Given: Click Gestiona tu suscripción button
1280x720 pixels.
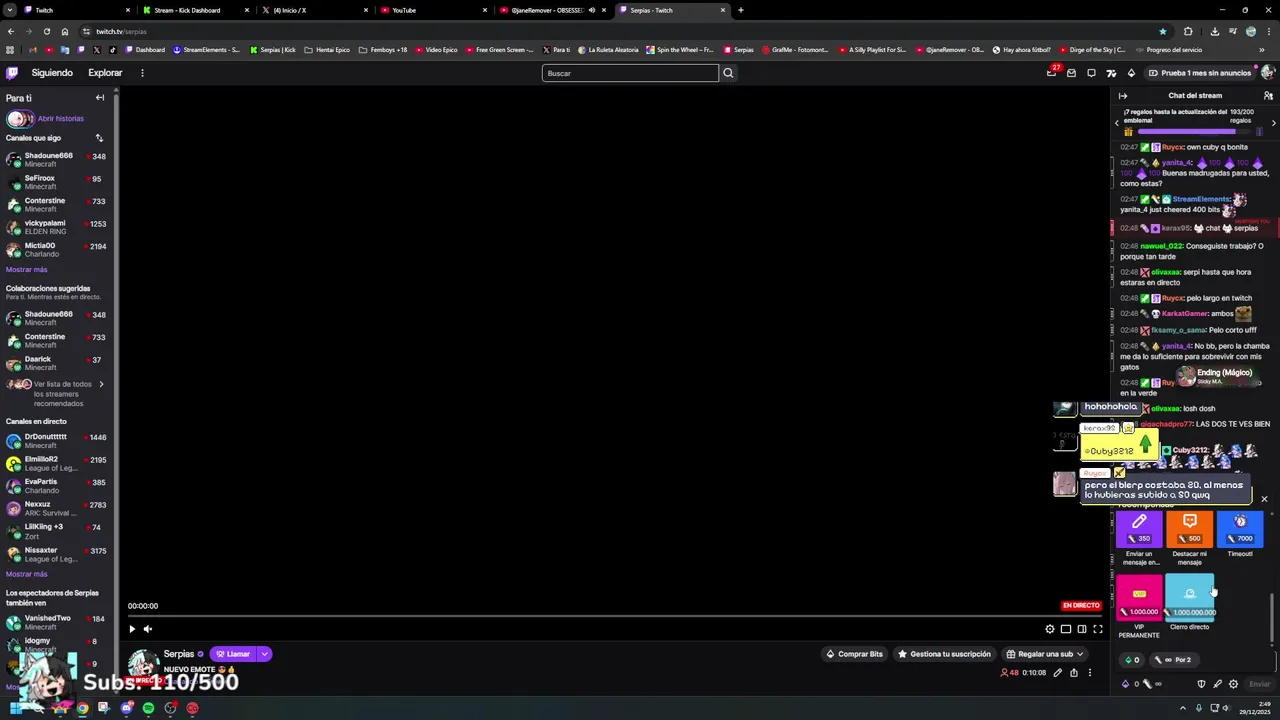Looking at the screenshot, I should point(944,654).
